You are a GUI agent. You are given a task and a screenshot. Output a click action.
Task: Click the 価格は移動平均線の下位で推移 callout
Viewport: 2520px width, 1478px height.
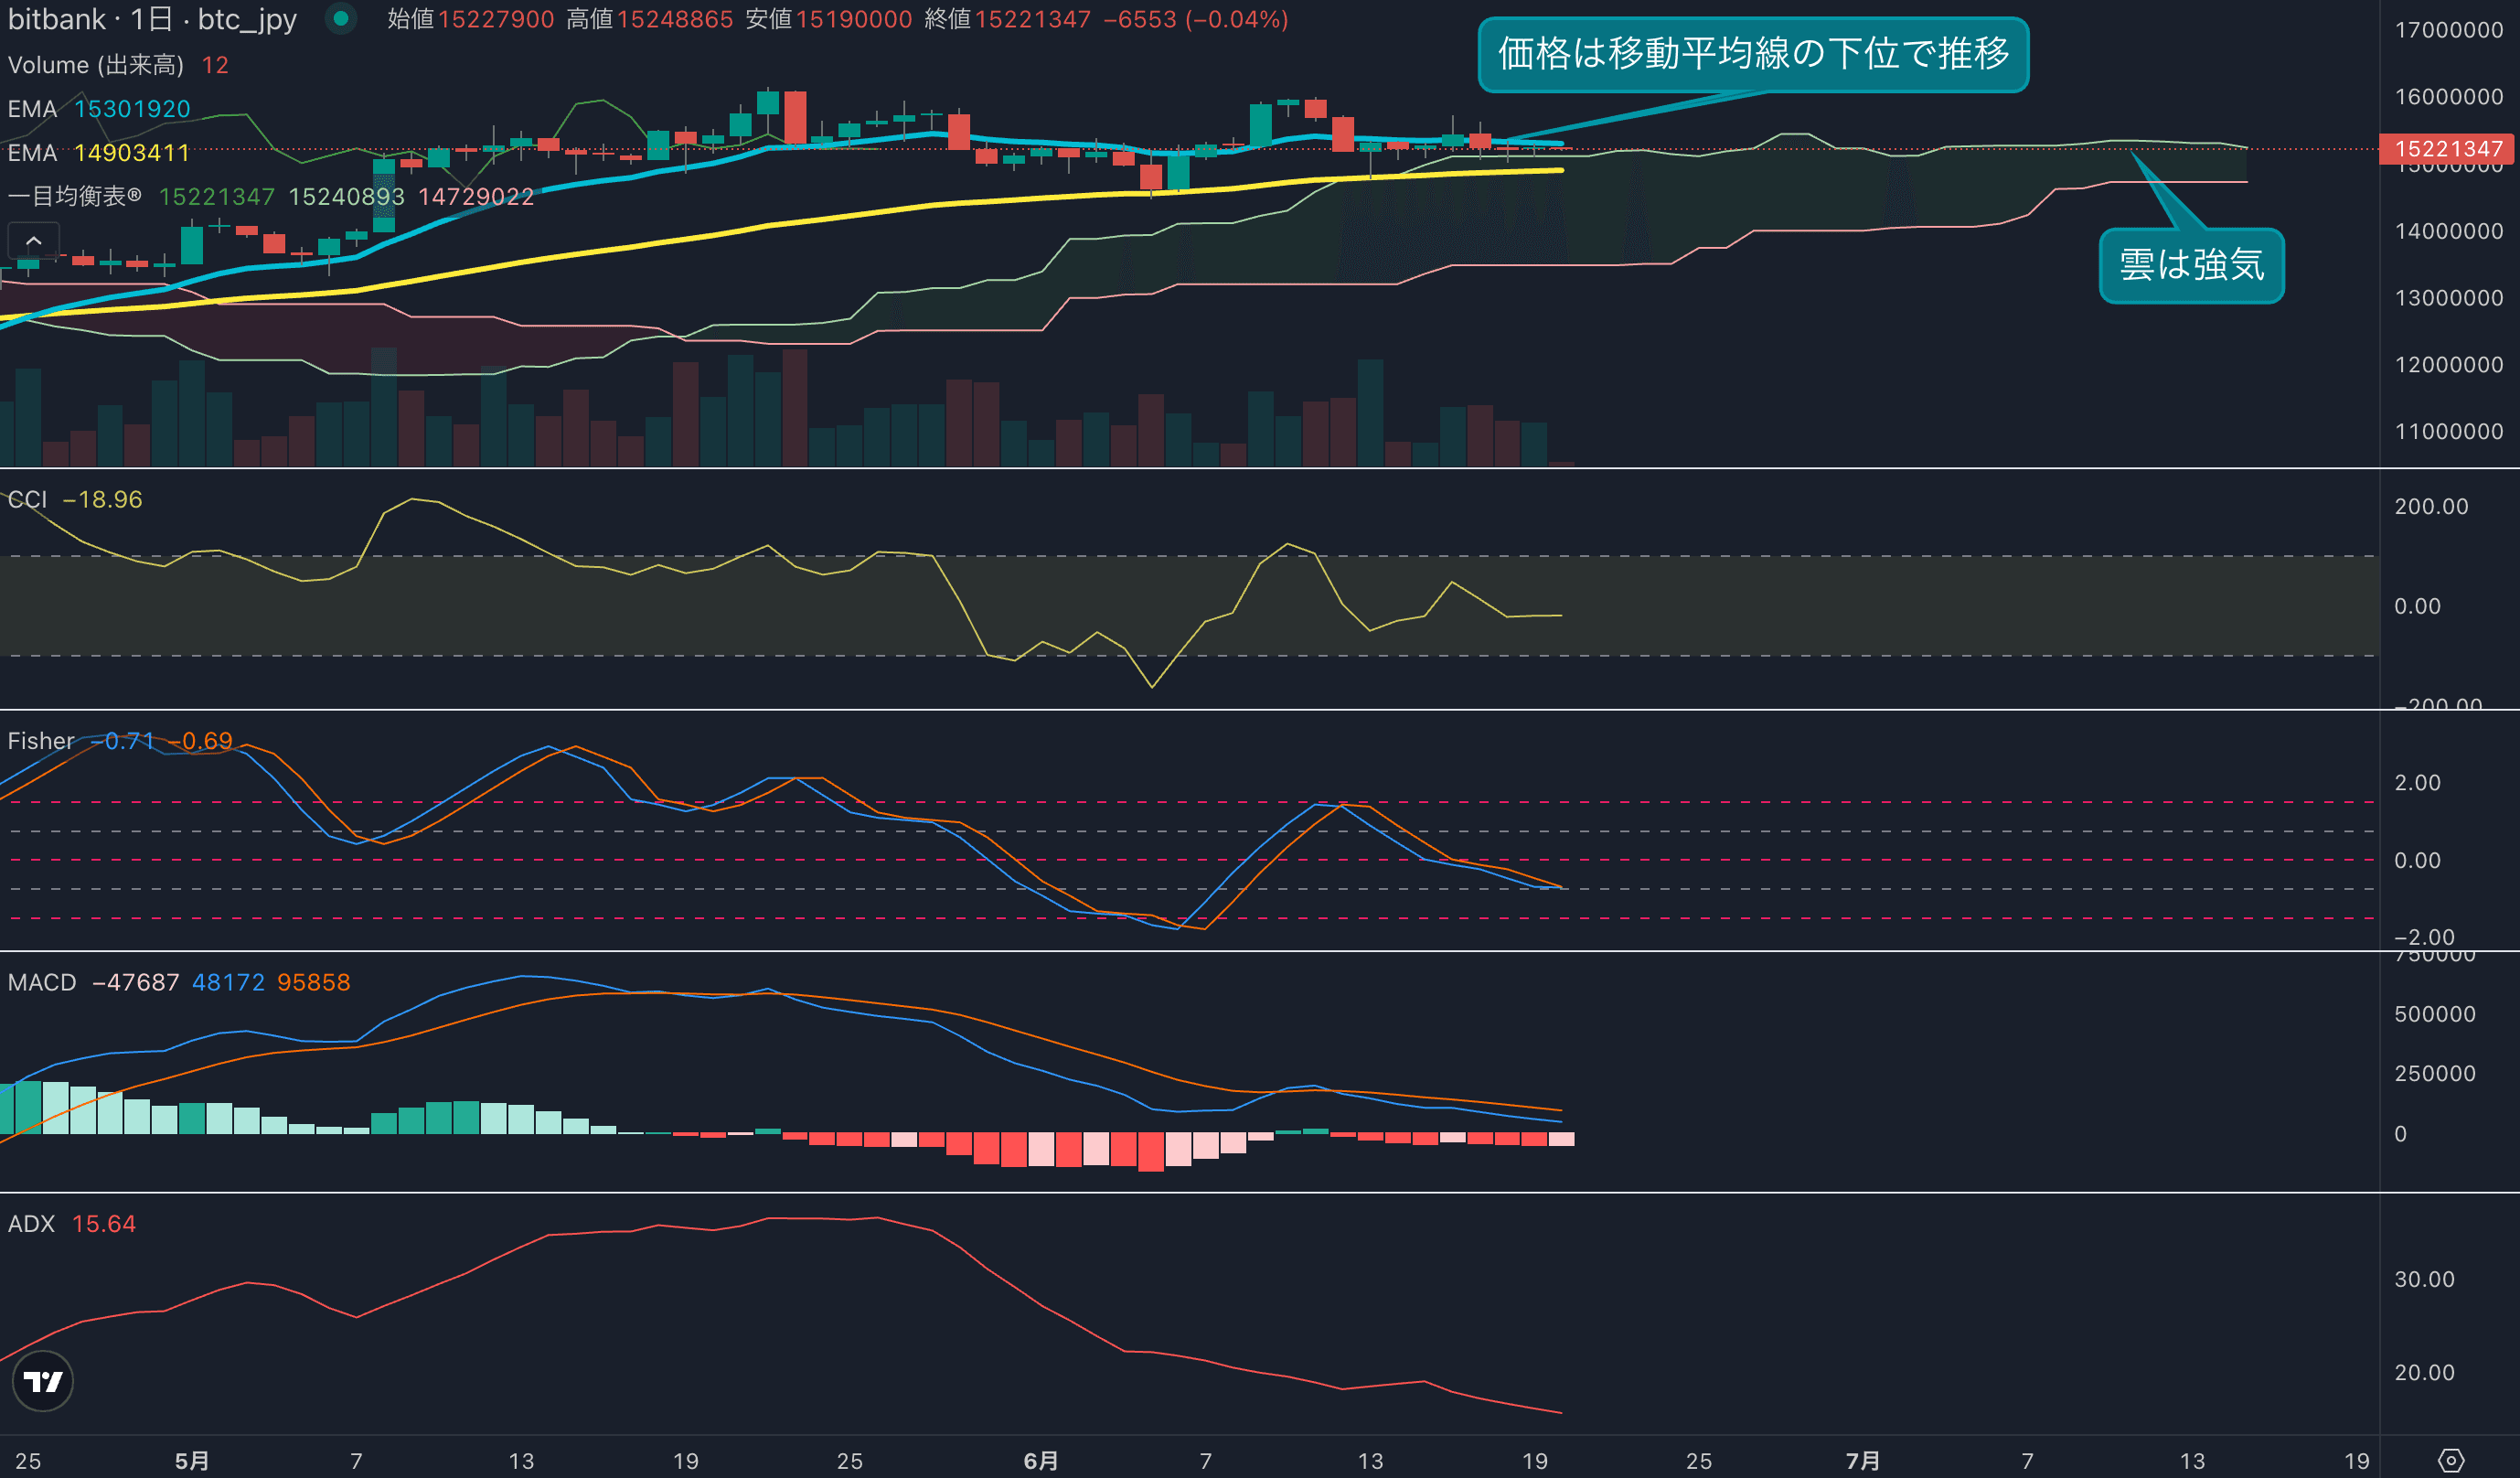coord(1752,54)
